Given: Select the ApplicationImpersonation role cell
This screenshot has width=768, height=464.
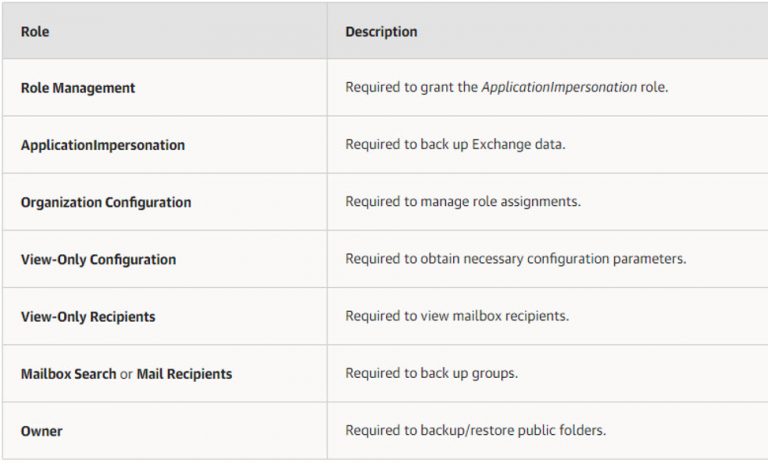Looking at the screenshot, I should pos(165,145).
